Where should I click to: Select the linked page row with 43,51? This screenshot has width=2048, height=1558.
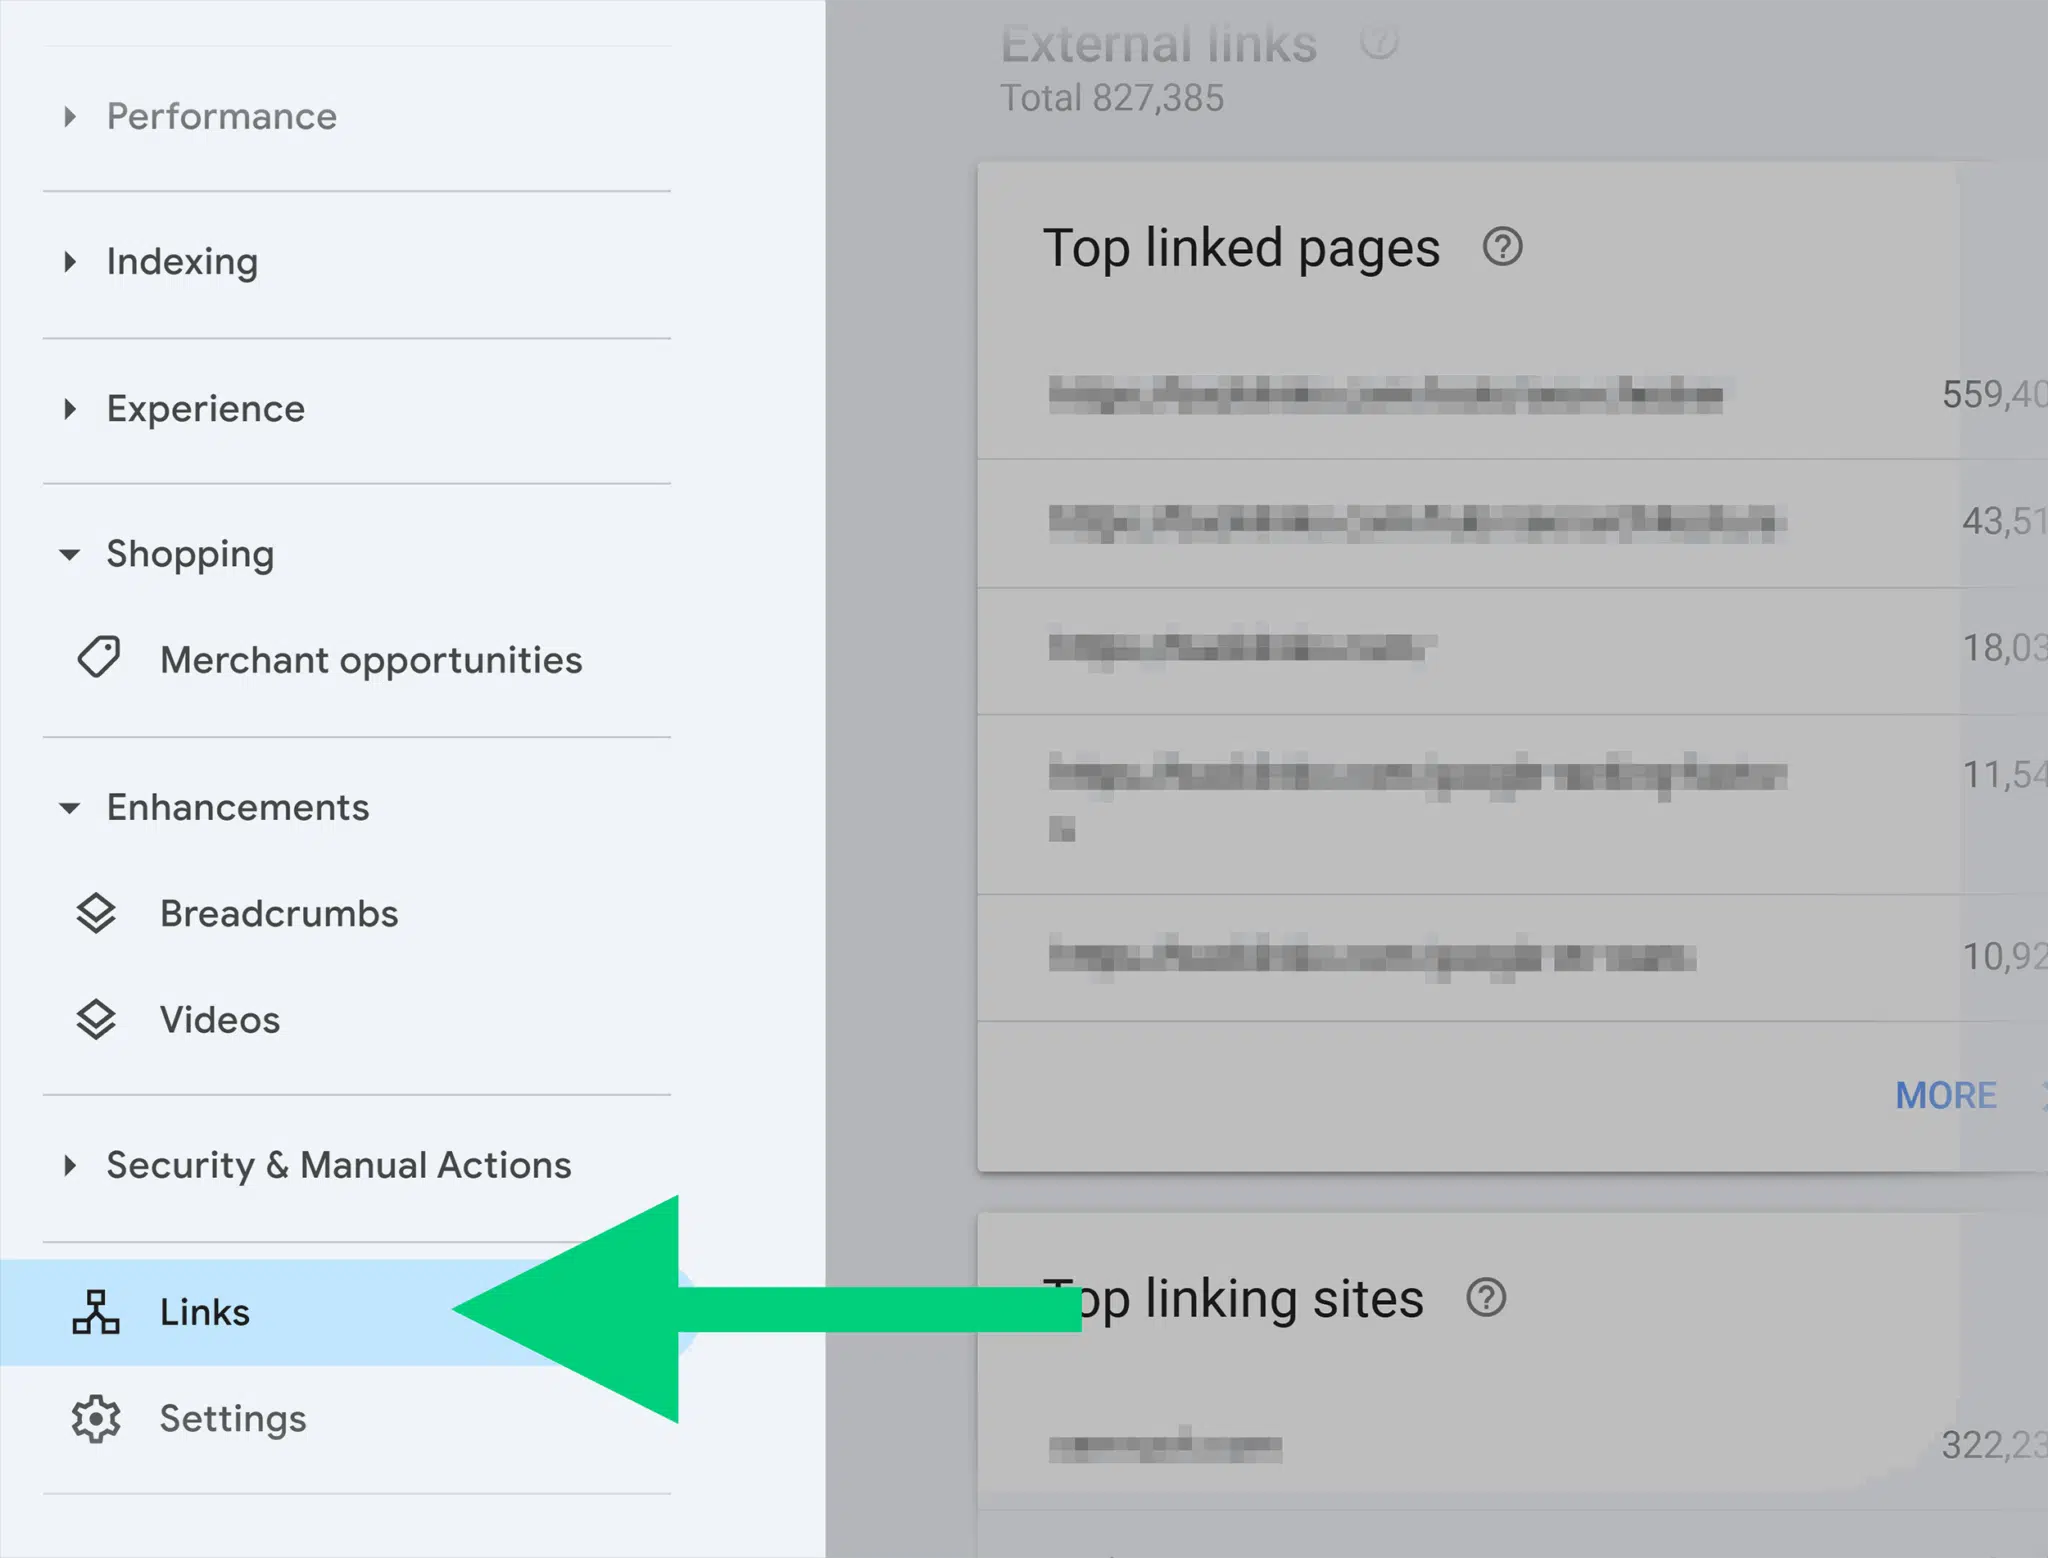[1512, 523]
